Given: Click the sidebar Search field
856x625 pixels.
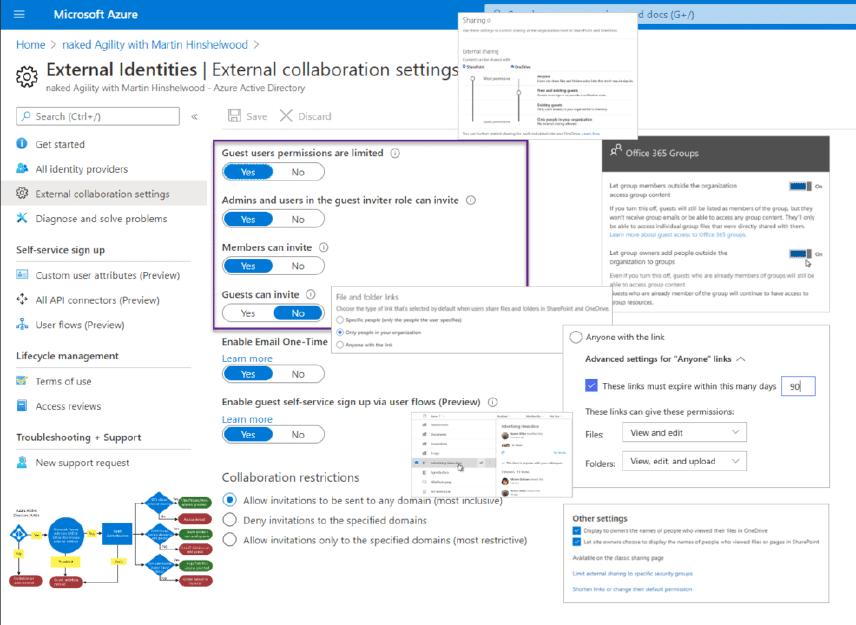Looking at the screenshot, I should click(x=98, y=116).
